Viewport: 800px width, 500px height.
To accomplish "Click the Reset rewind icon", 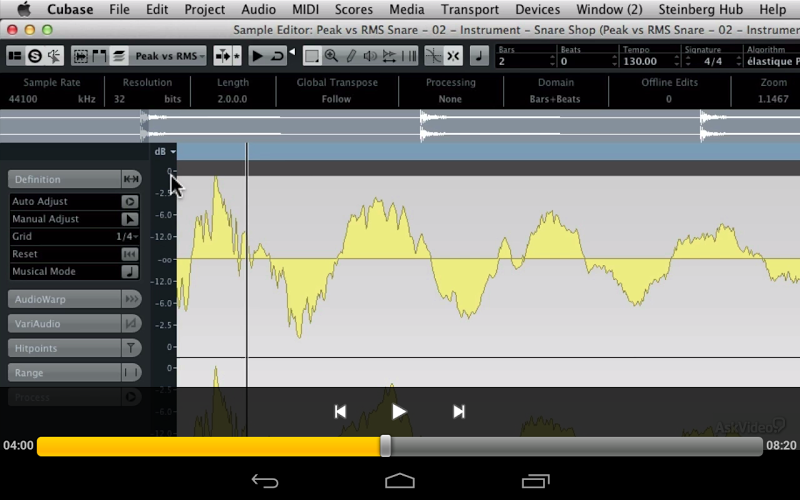I will point(130,254).
